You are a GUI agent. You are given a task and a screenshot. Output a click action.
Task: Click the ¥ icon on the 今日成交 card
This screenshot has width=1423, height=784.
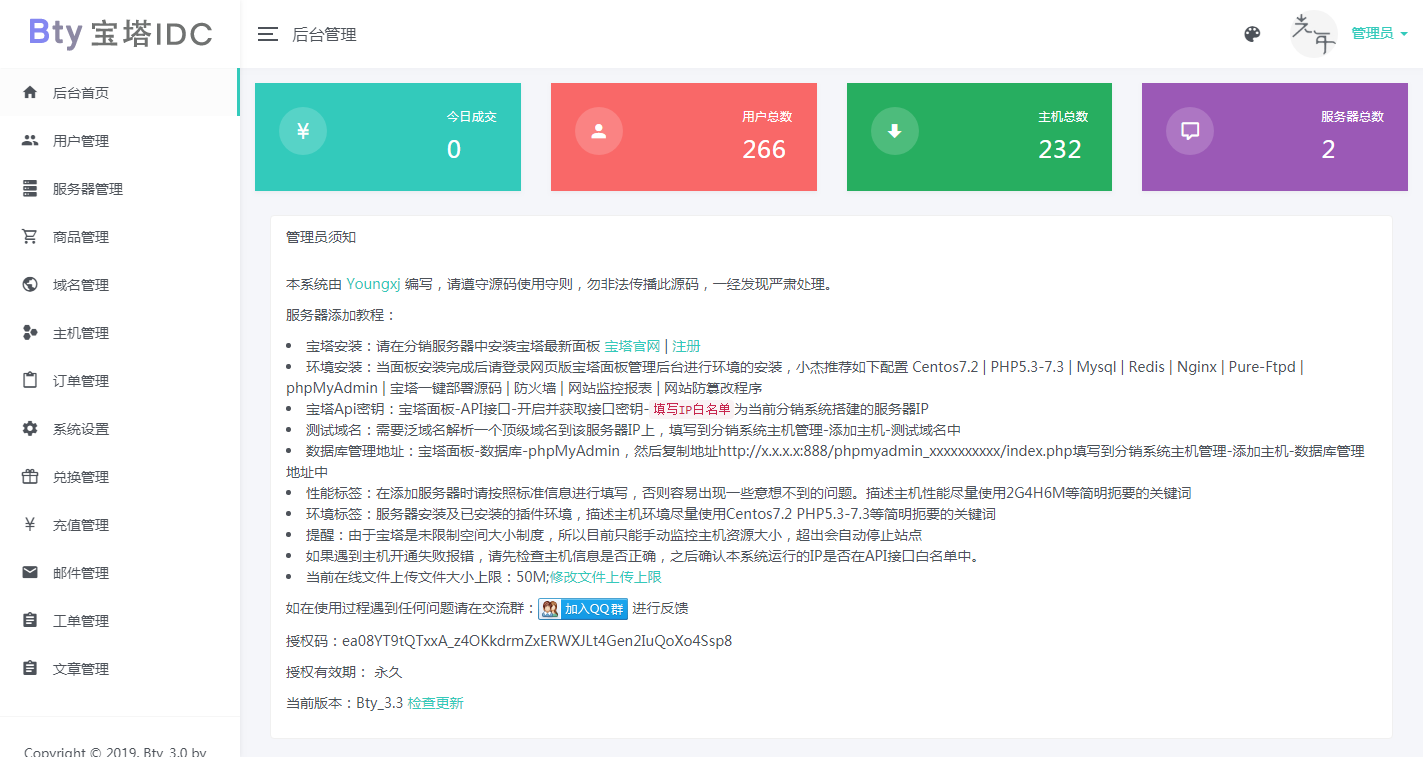(302, 130)
